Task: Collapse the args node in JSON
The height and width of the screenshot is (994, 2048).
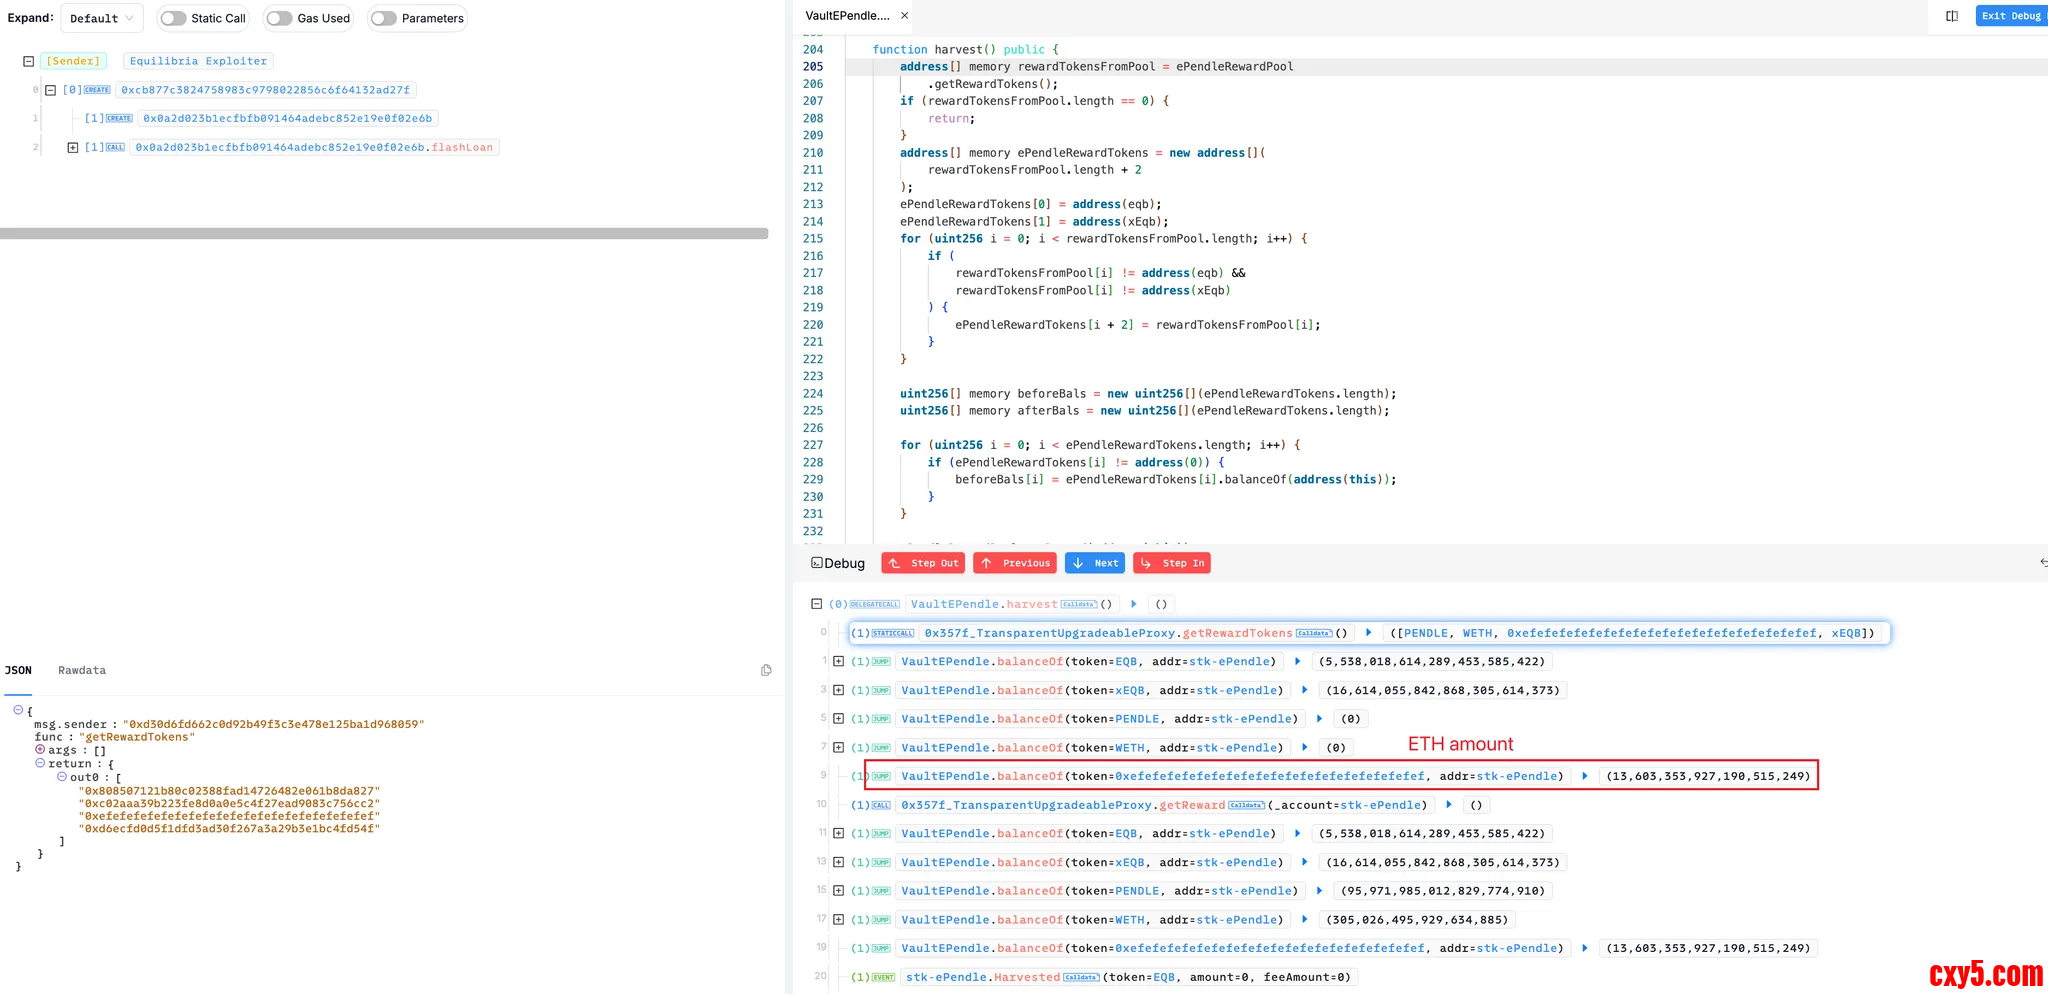Action: [x=40, y=750]
